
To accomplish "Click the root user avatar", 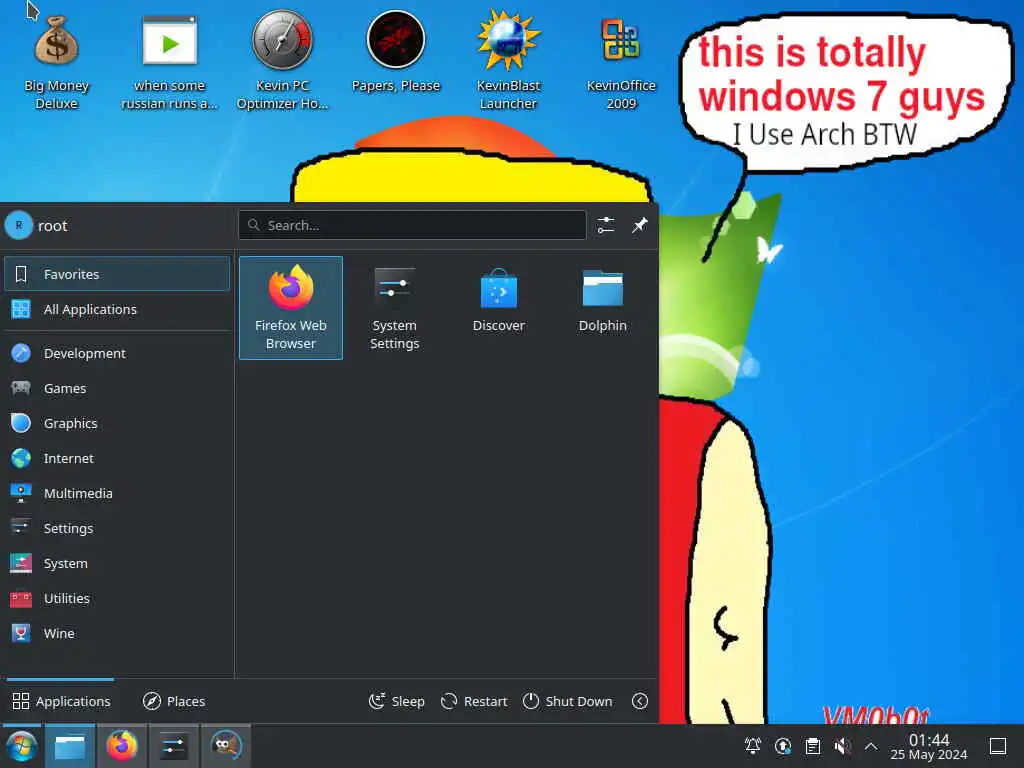I will (x=19, y=225).
